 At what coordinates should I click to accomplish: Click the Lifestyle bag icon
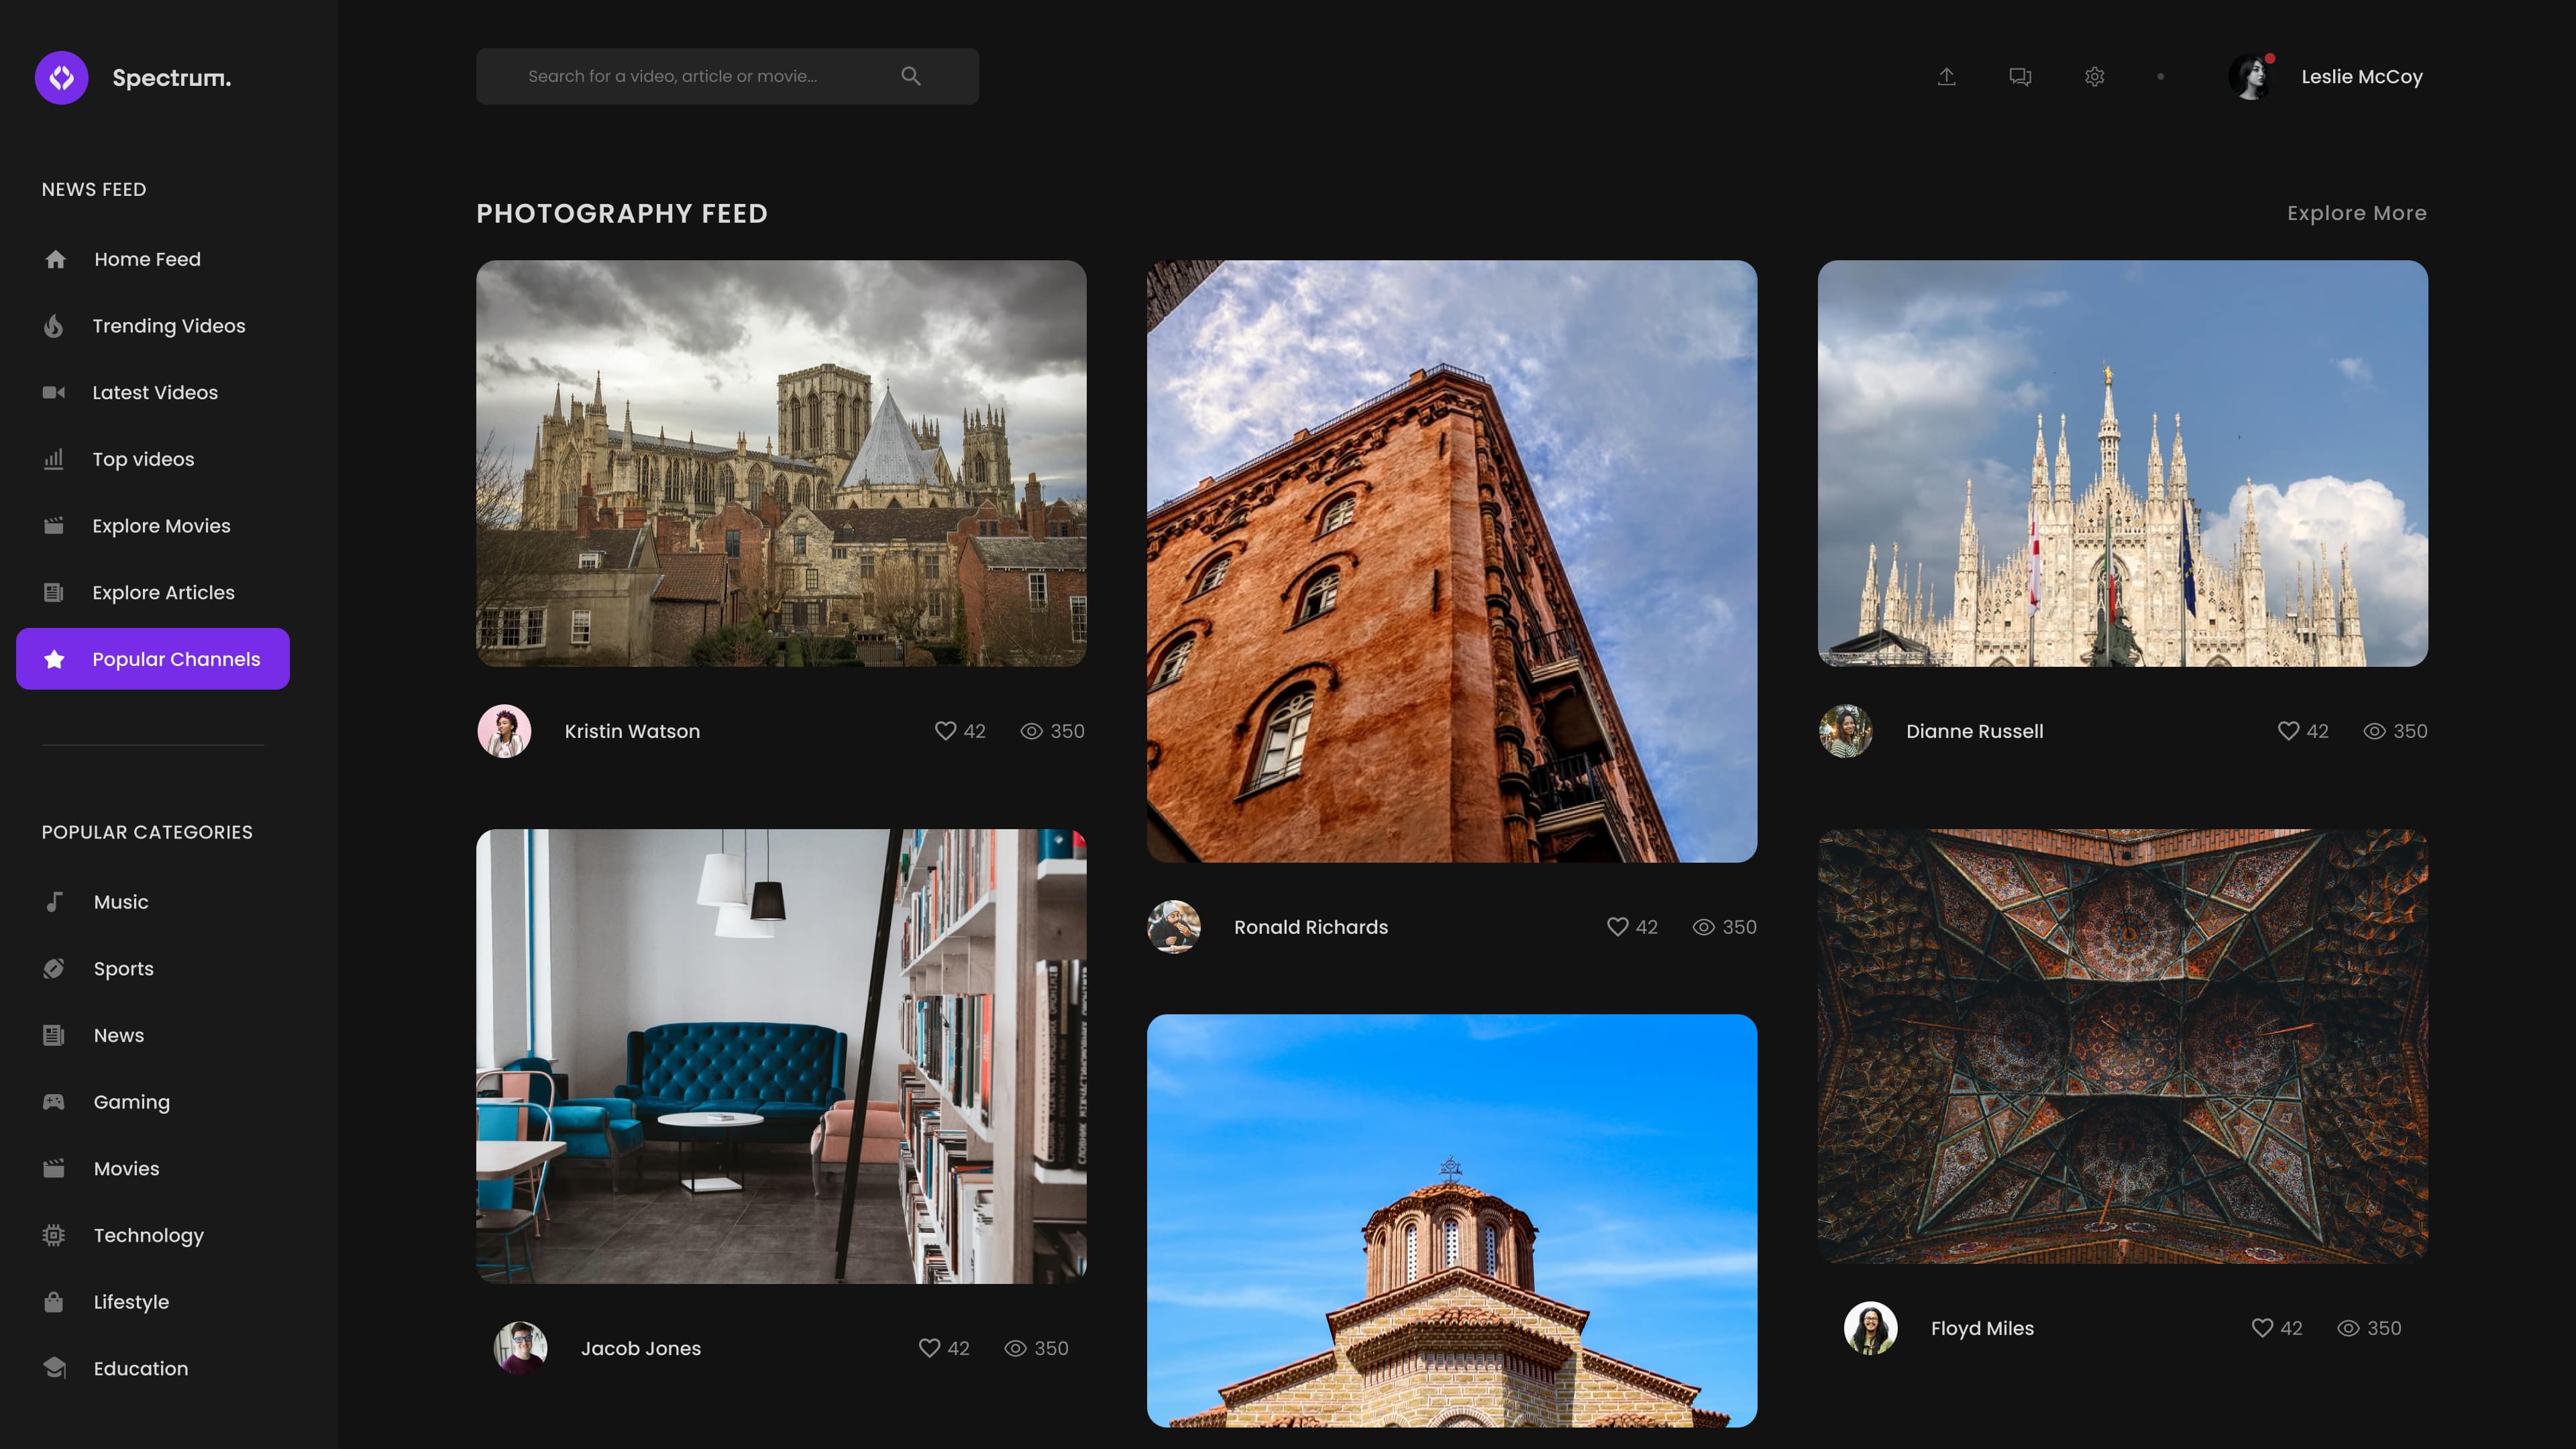pyautogui.click(x=54, y=1302)
